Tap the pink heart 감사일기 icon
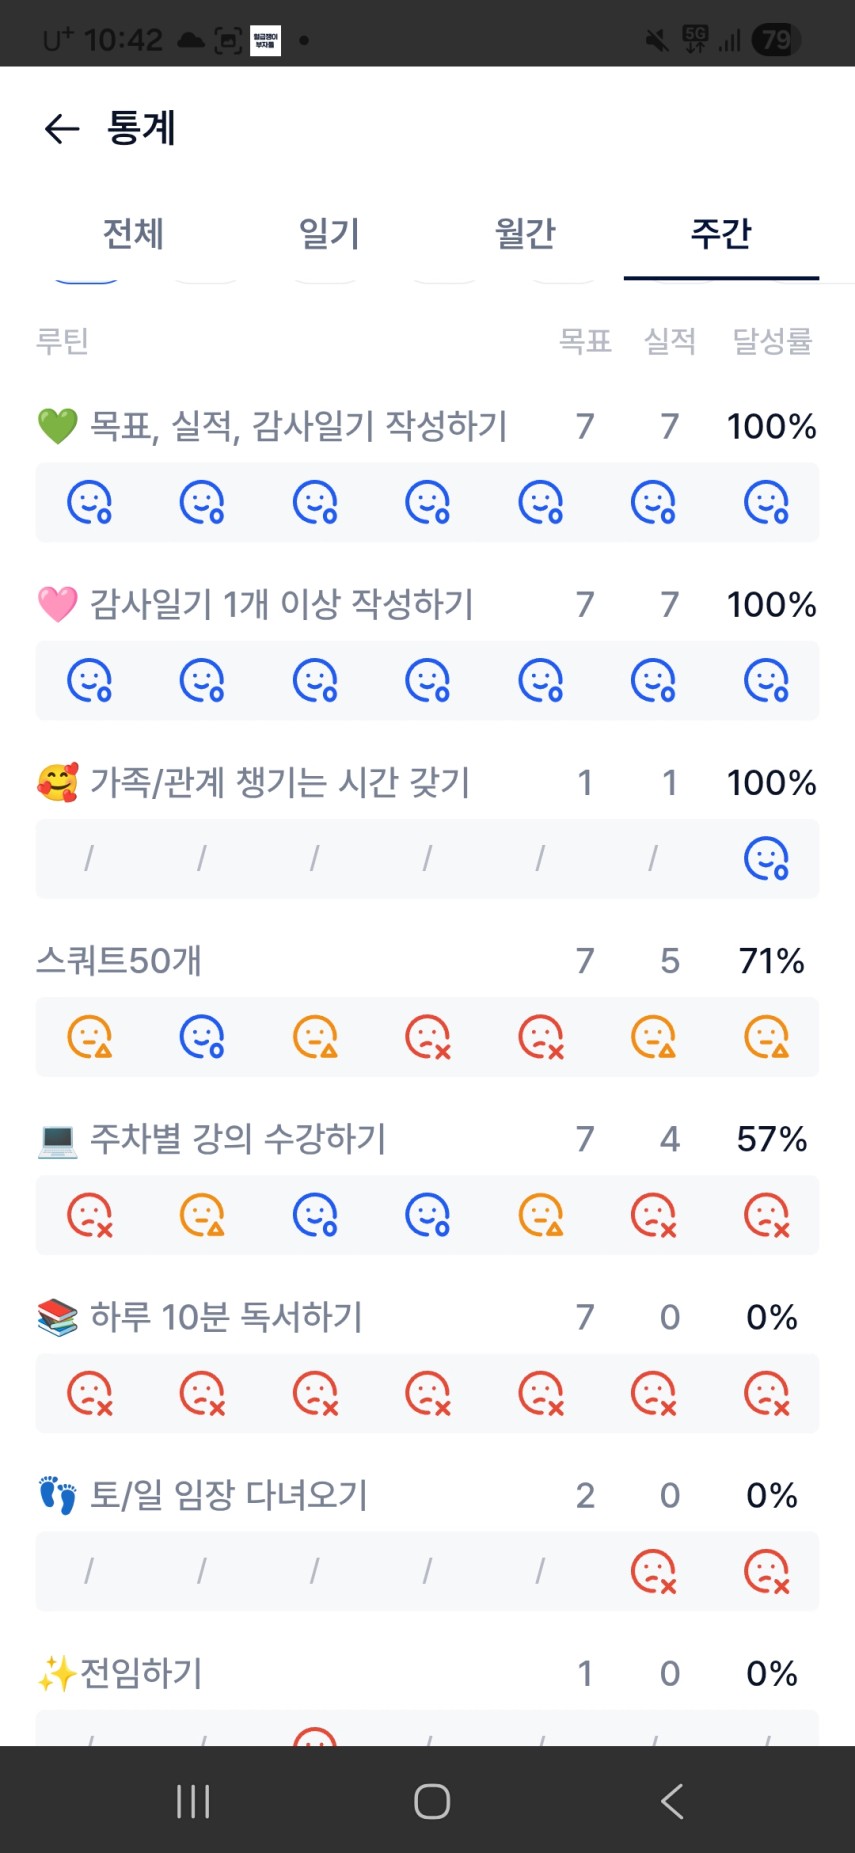This screenshot has height=1853, width=855. (x=57, y=604)
